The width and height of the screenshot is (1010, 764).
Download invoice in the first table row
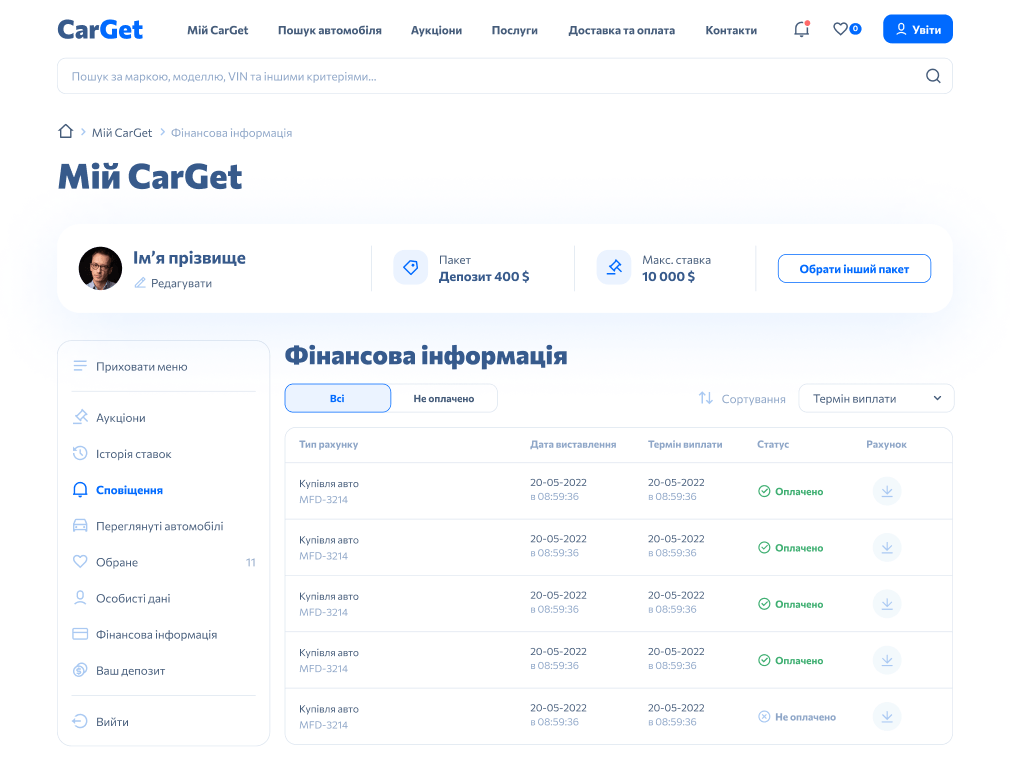tap(887, 491)
